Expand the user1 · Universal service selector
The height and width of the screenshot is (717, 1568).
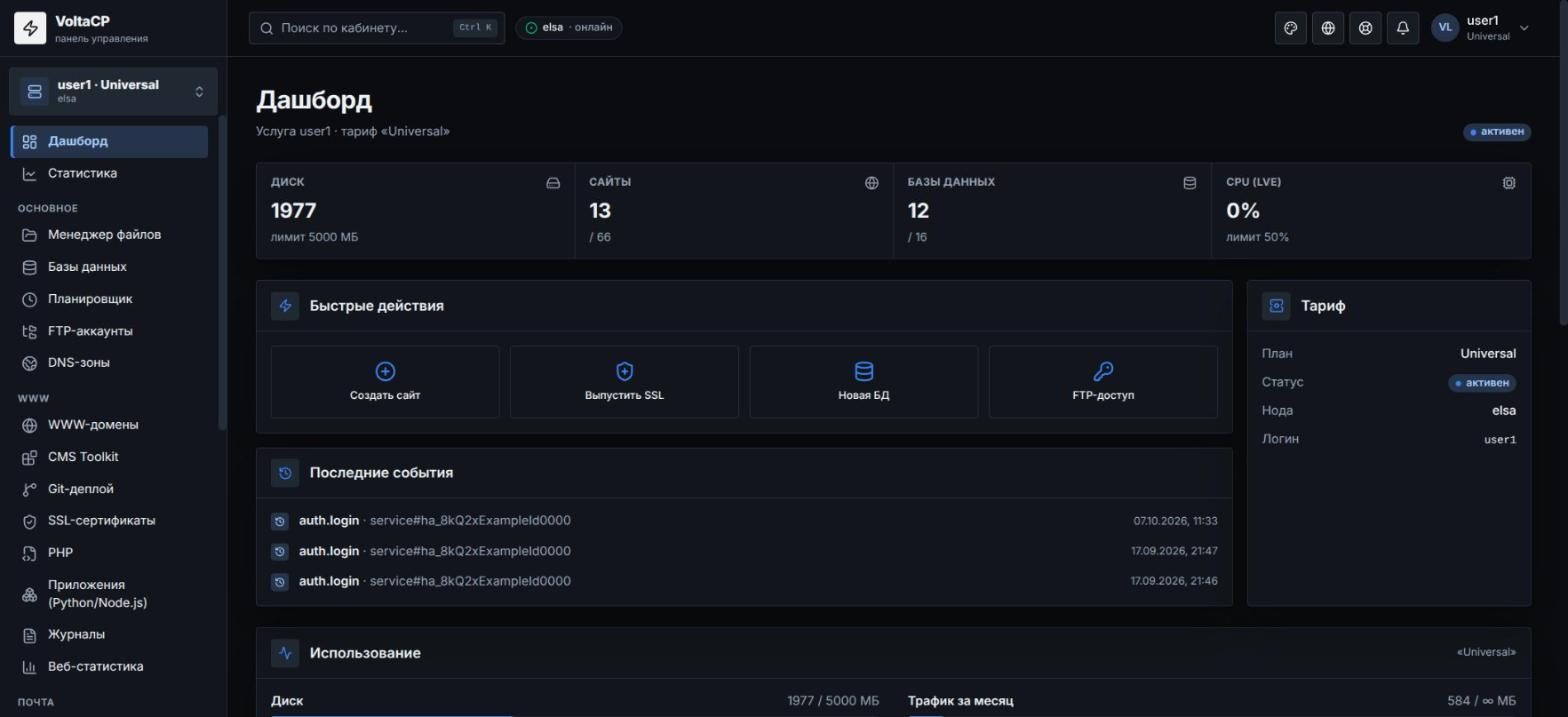tap(113, 91)
